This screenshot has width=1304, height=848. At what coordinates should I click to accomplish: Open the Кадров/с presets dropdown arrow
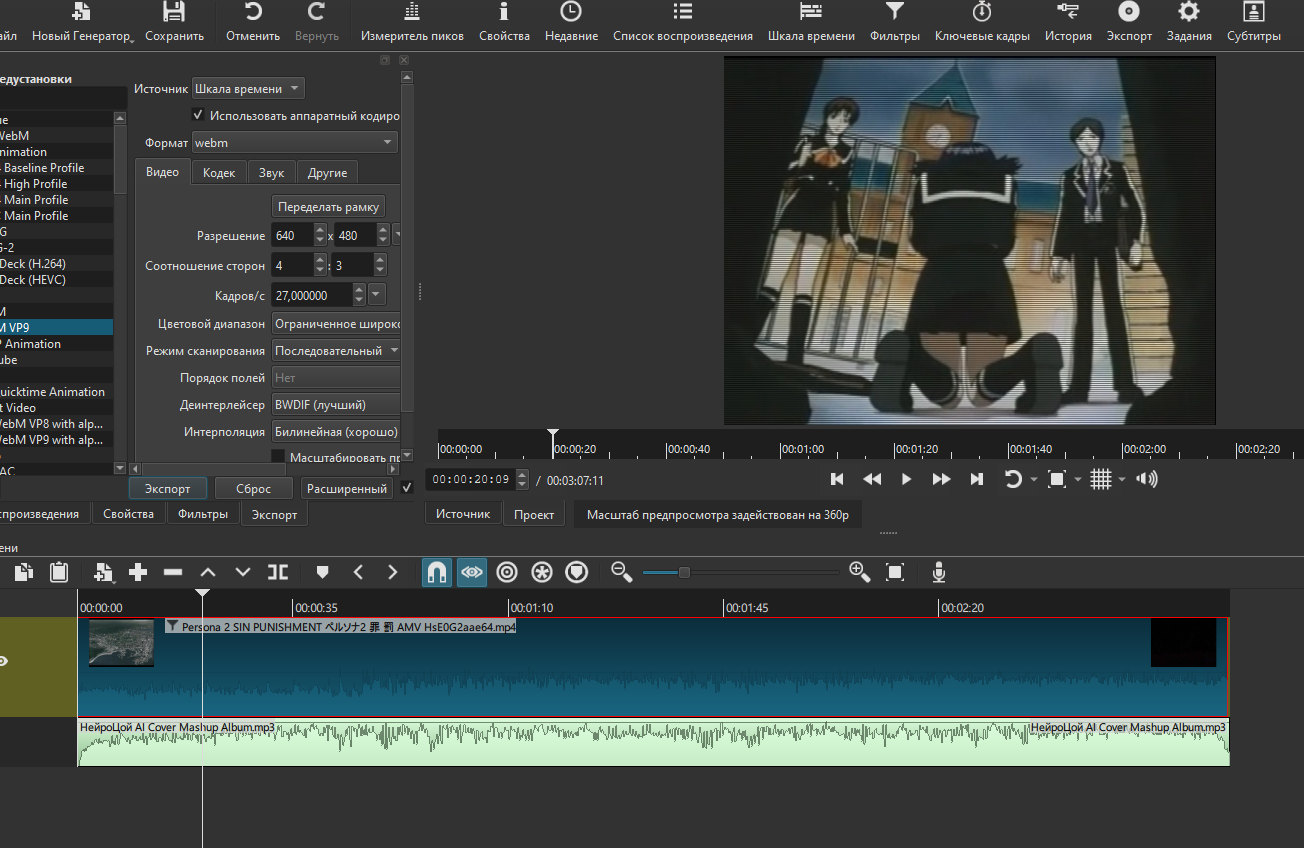(x=377, y=294)
